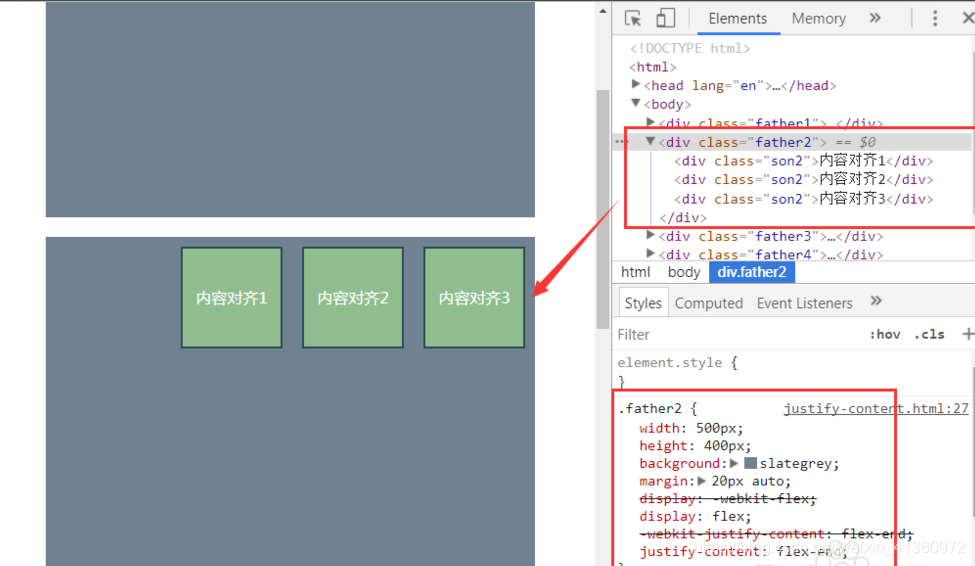
Task: Open the ellipsis actions beside father2 node
Action: (x=621, y=142)
